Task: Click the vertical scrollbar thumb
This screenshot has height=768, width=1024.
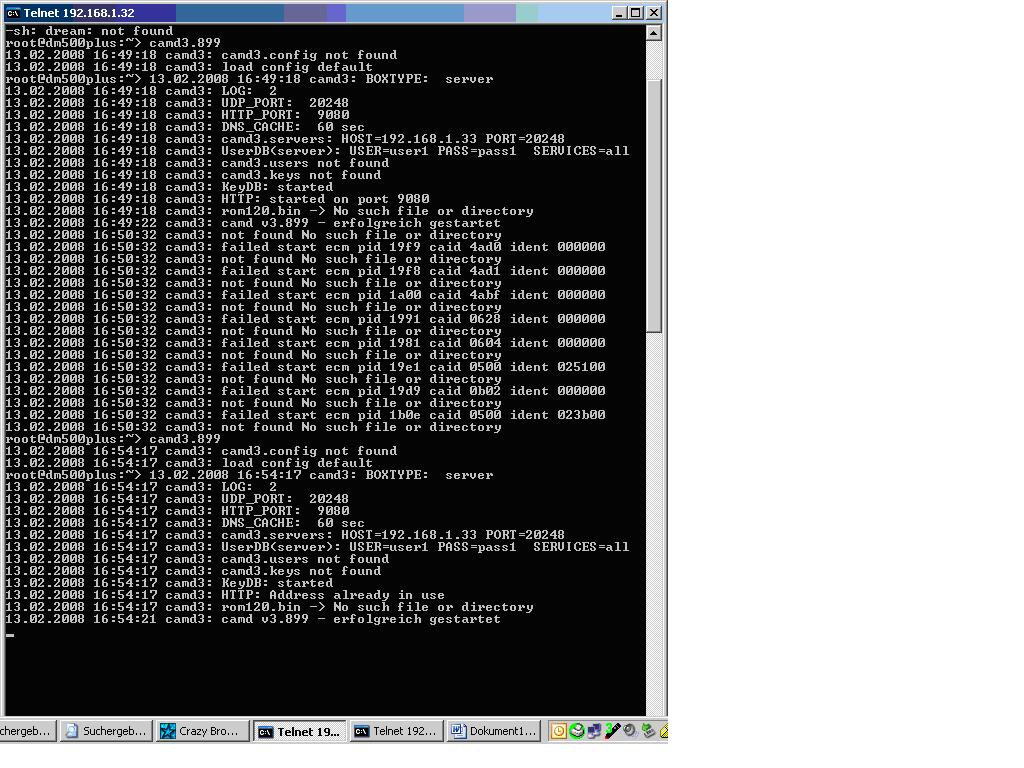Action: (x=654, y=205)
